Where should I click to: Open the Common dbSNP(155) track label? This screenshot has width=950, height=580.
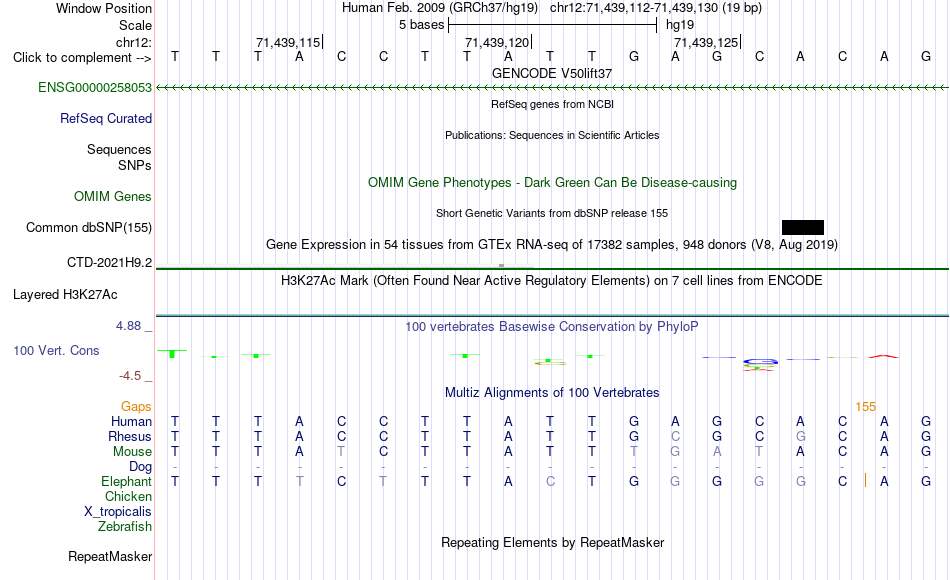(89, 228)
